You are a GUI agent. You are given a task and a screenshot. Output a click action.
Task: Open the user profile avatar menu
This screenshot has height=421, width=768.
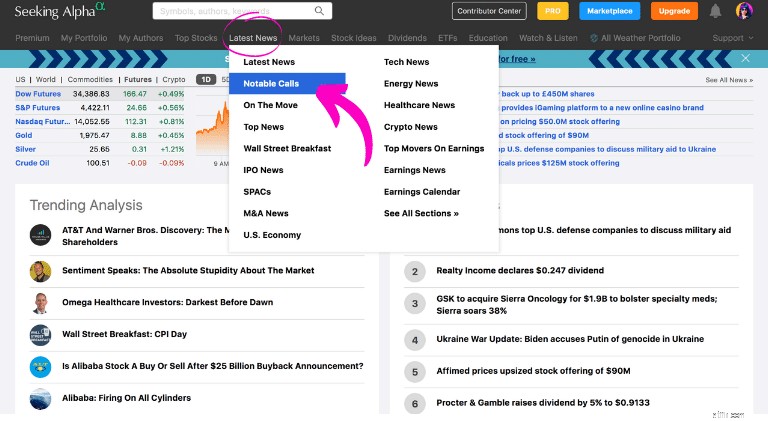click(x=744, y=11)
